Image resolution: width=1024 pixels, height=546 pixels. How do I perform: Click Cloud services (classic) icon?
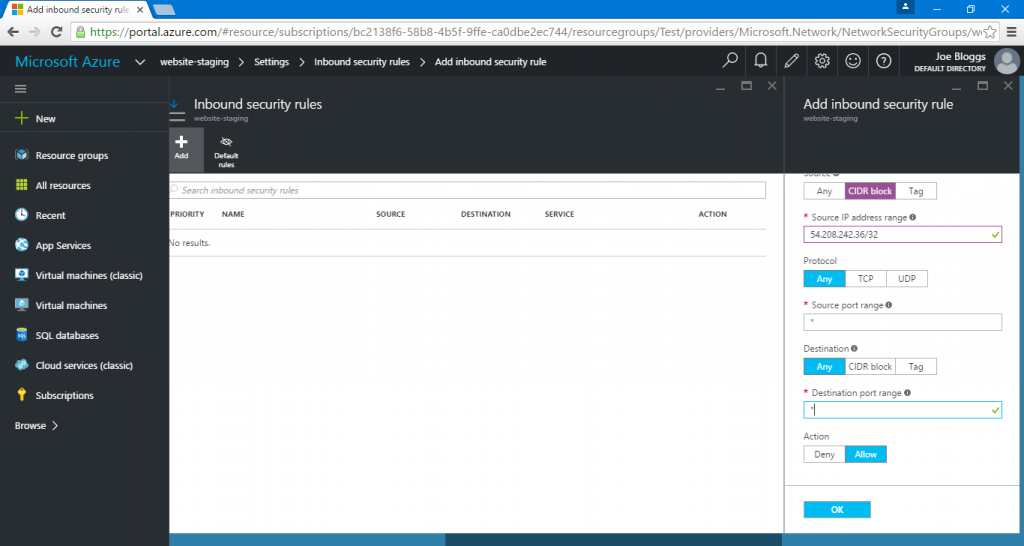point(22,365)
